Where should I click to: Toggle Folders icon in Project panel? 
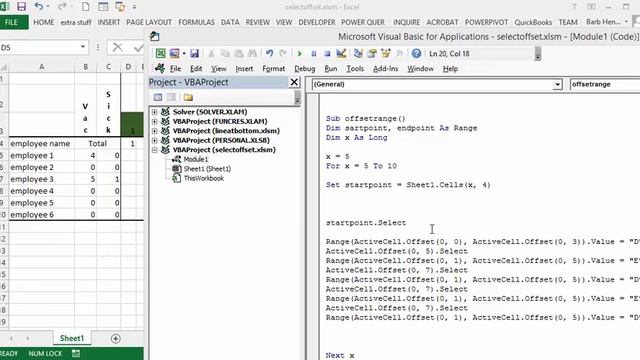(188, 97)
